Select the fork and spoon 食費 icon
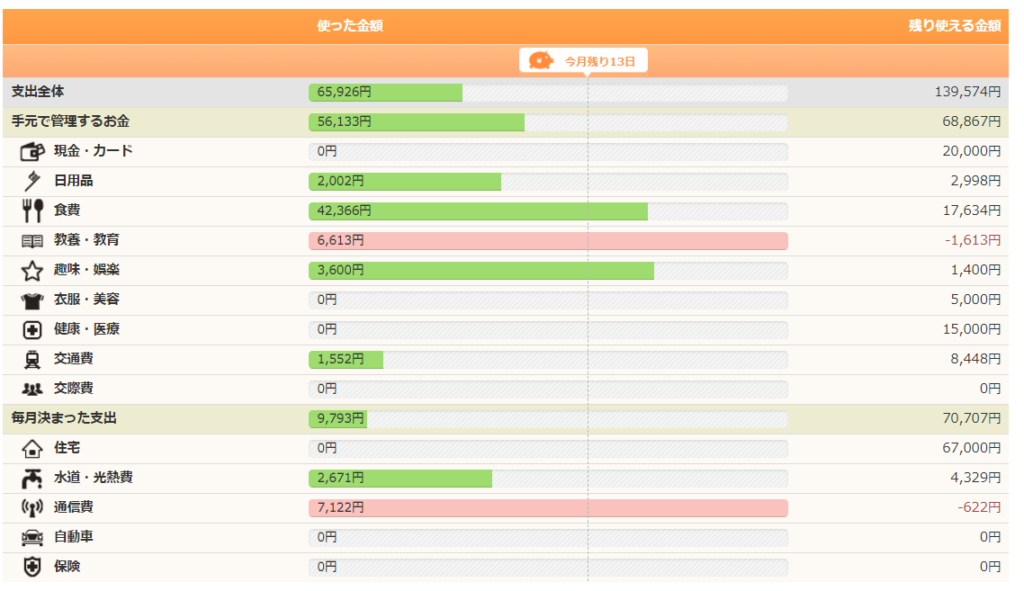Viewport: 1024px width, 591px height. [x=32, y=210]
